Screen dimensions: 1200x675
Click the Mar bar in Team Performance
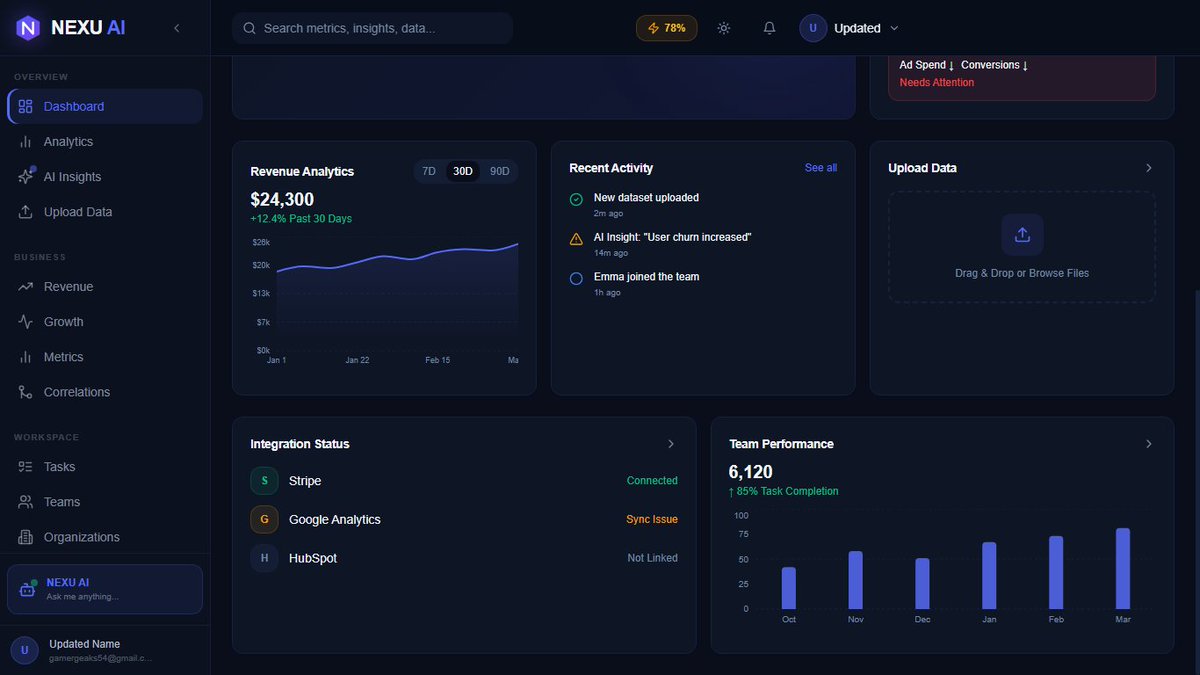(1123, 568)
